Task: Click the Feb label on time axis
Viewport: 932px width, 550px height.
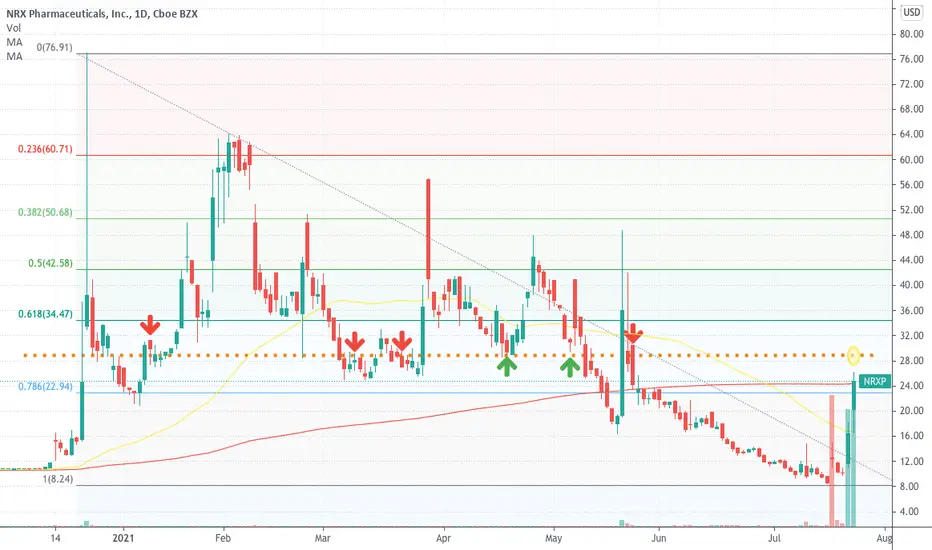Action: [223, 538]
